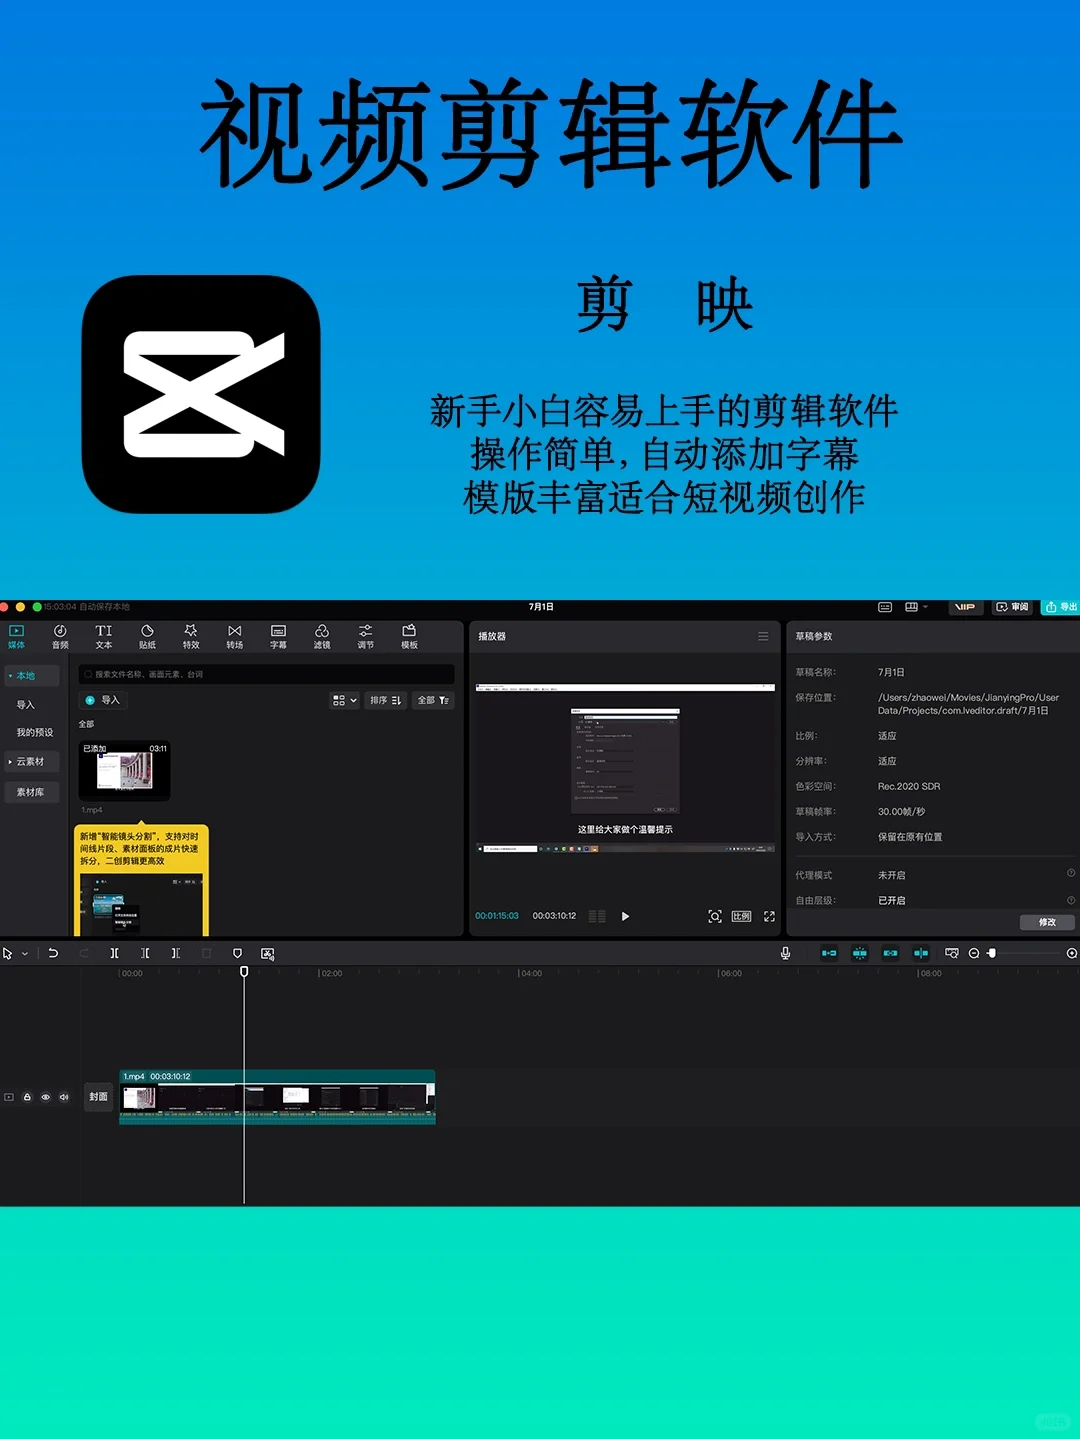The height and width of the screenshot is (1439, 1080).
Task: Toggle the microphone recording icon
Action: [786, 953]
